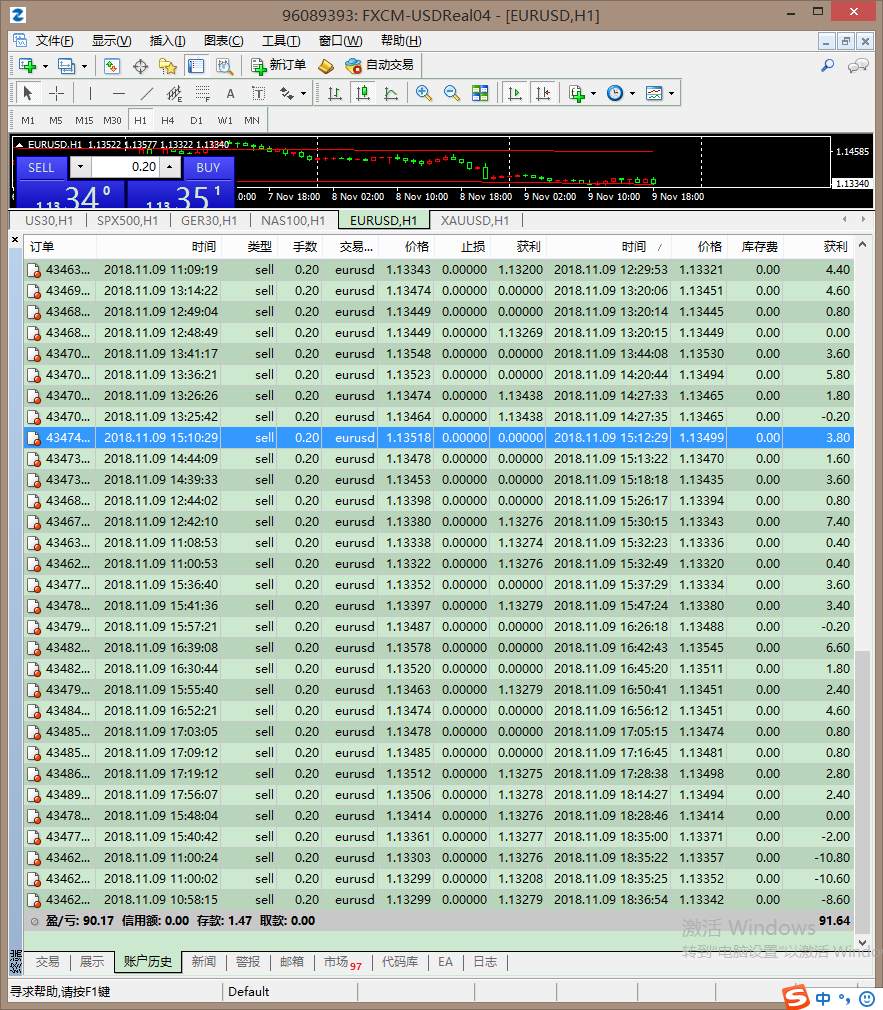
Task: Toggle the H4 timeframe button
Action: (168, 120)
